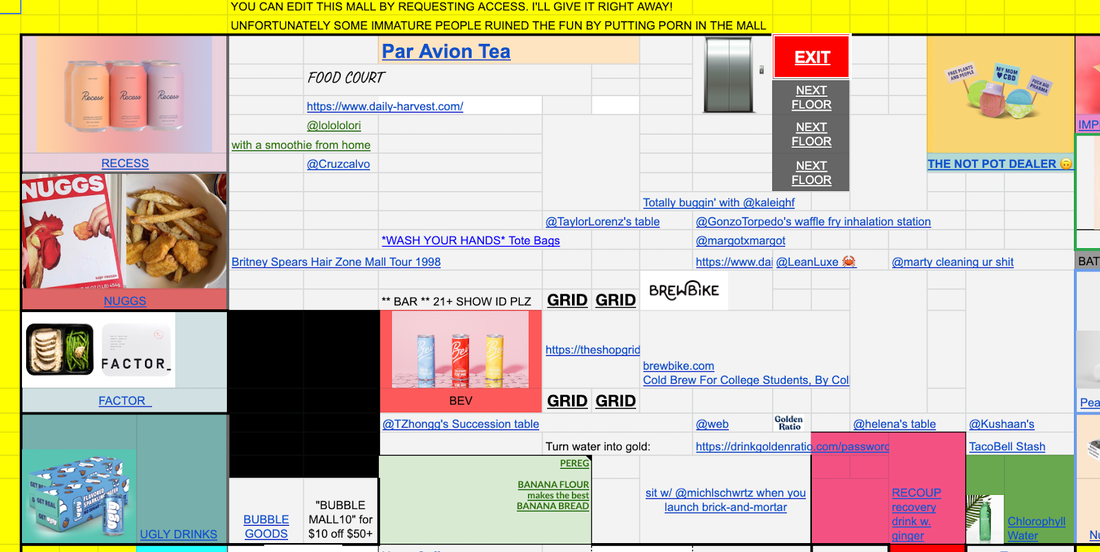Open @helena's table link
The width and height of the screenshot is (1100, 552).
894,424
